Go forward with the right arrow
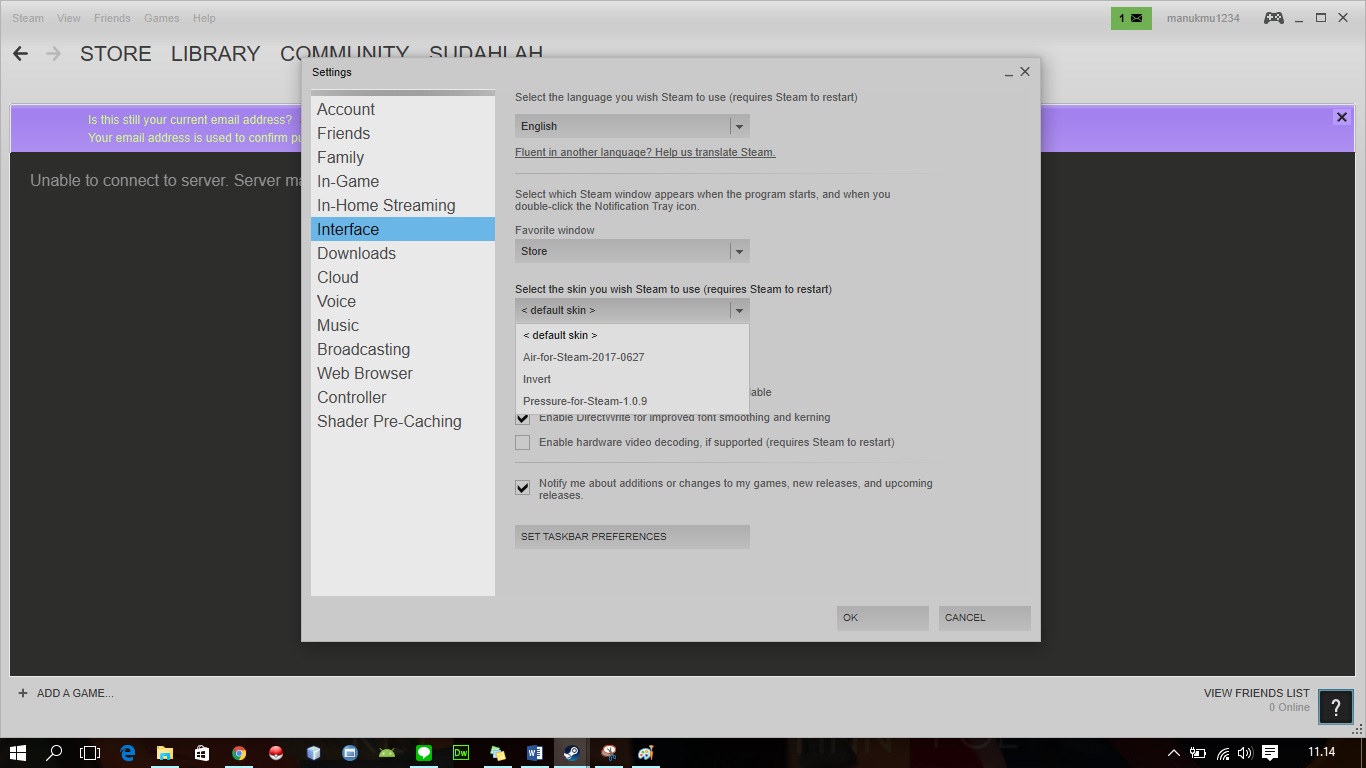1366x768 pixels. [54, 53]
